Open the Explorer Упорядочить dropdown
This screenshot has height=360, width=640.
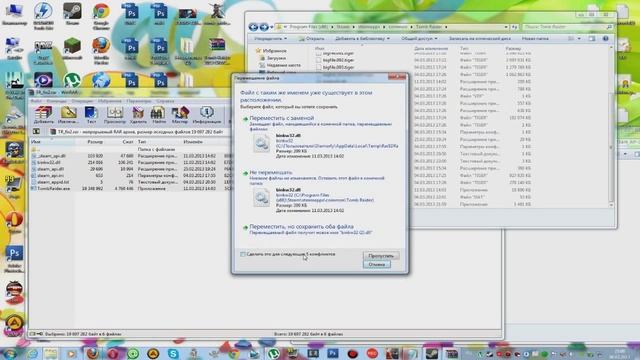(x=270, y=38)
